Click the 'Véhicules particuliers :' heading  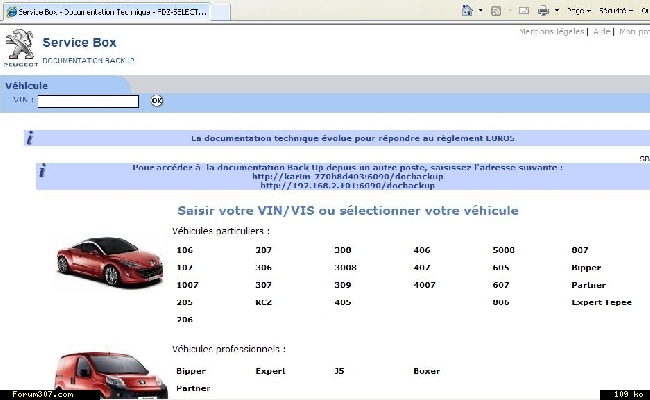click(x=221, y=231)
